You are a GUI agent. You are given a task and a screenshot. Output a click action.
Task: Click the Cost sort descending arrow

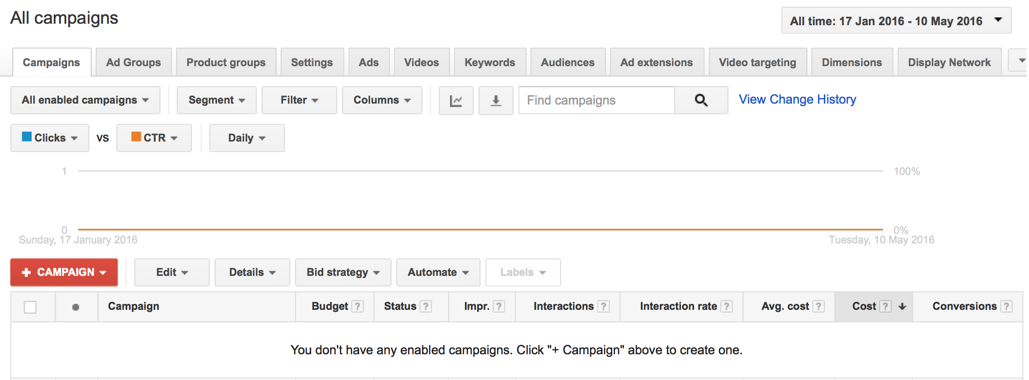pos(902,306)
